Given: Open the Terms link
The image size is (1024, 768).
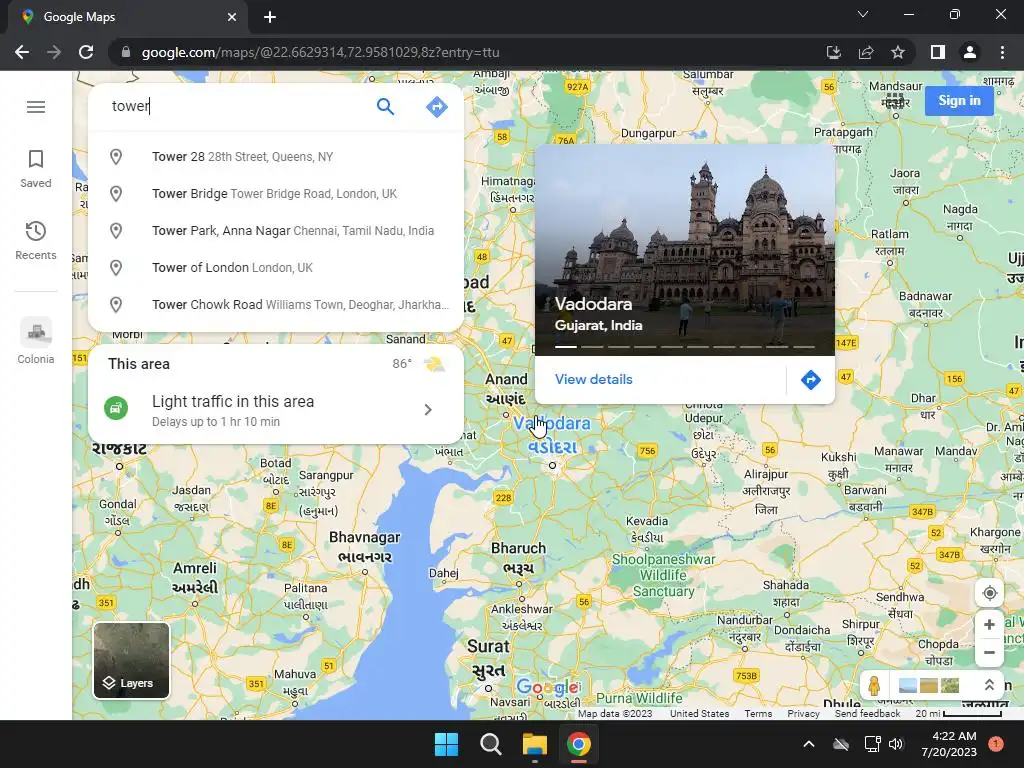Looking at the screenshot, I should pyautogui.click(x=758, y=714).
